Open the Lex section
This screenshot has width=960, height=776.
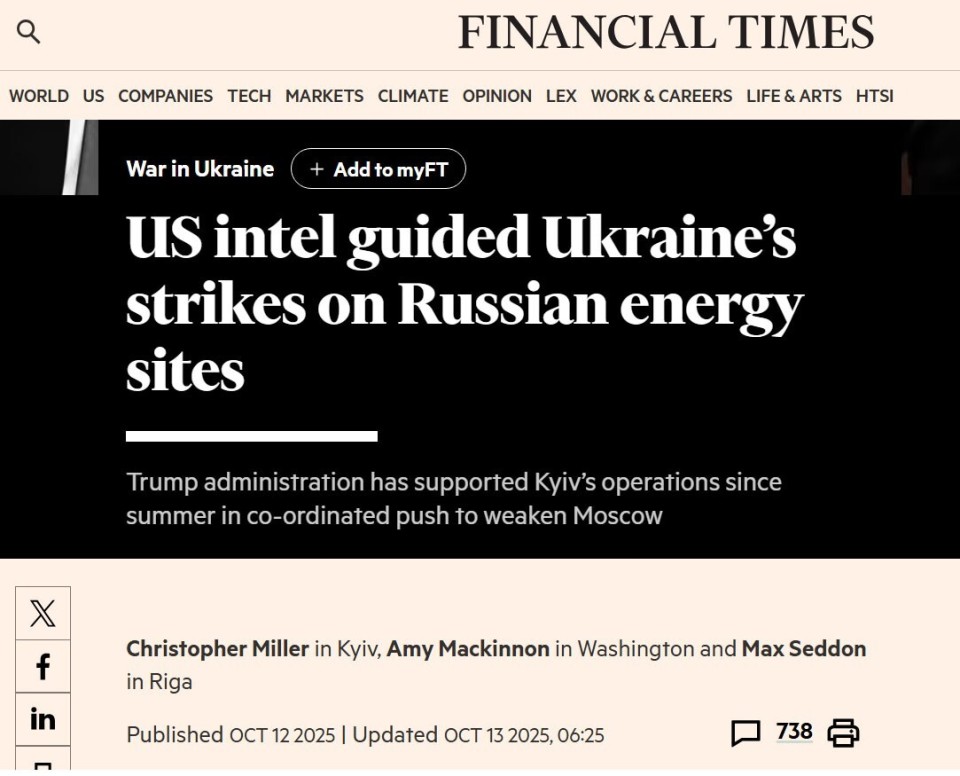(561, 96)
